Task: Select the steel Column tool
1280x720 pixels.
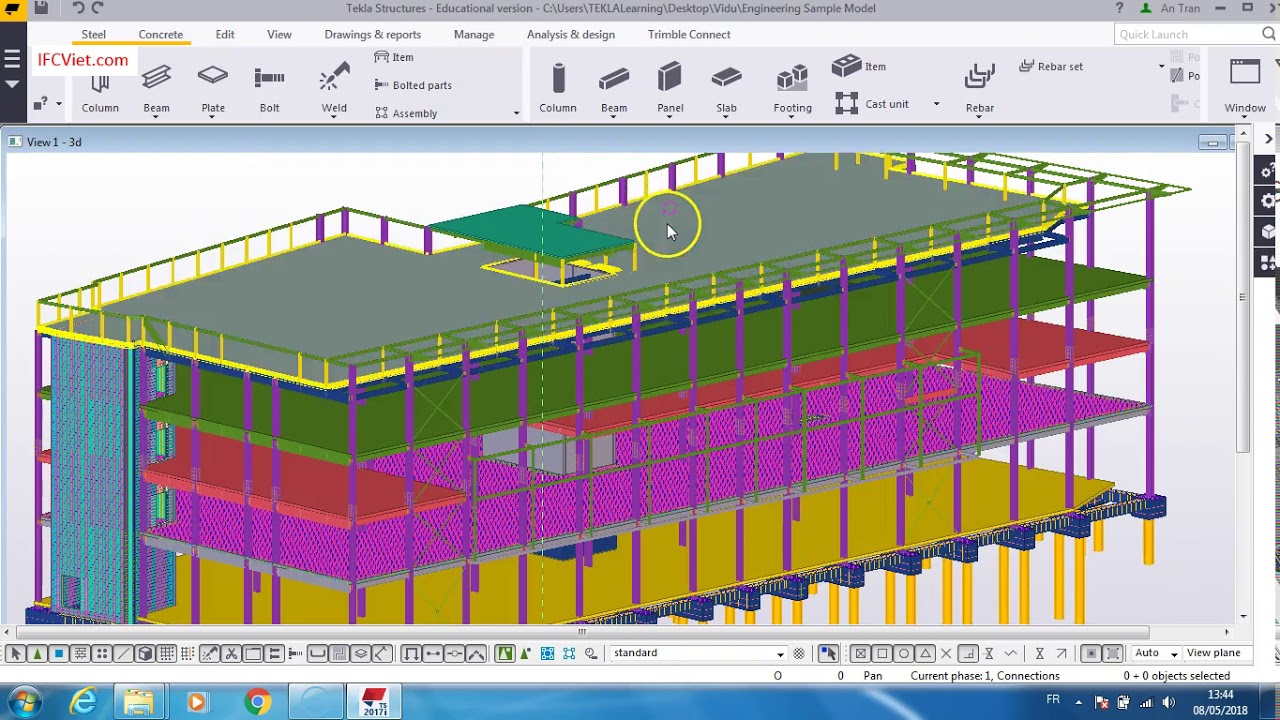Action: 100,88
